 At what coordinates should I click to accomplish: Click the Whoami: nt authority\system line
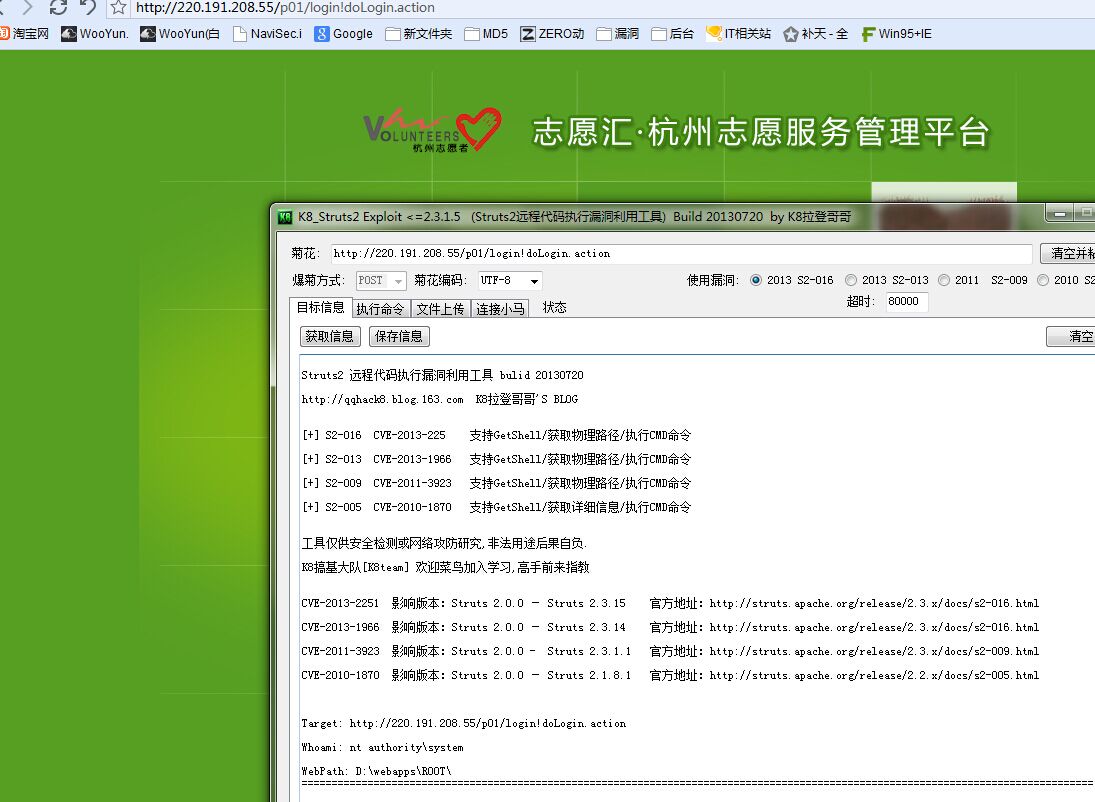383,748
